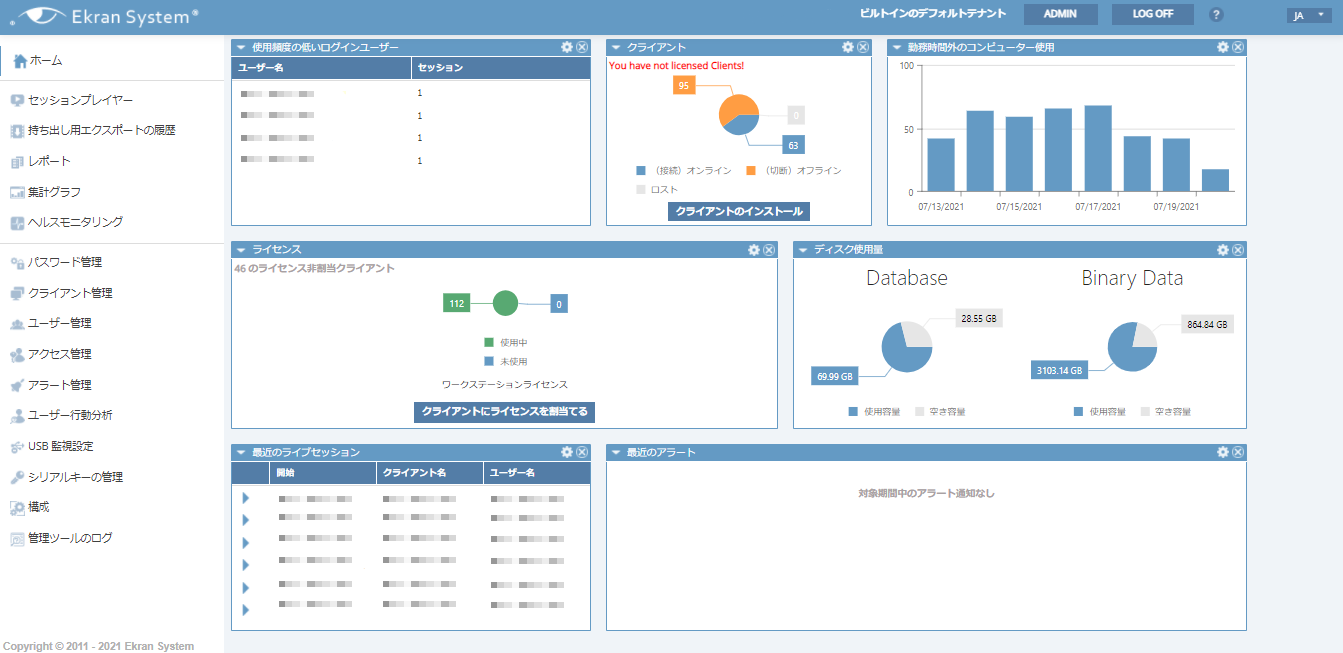This screenshot has height=653, width=1343.
Task: Collapse the ライセンス widget via header arrow
Action: point(241,250)
